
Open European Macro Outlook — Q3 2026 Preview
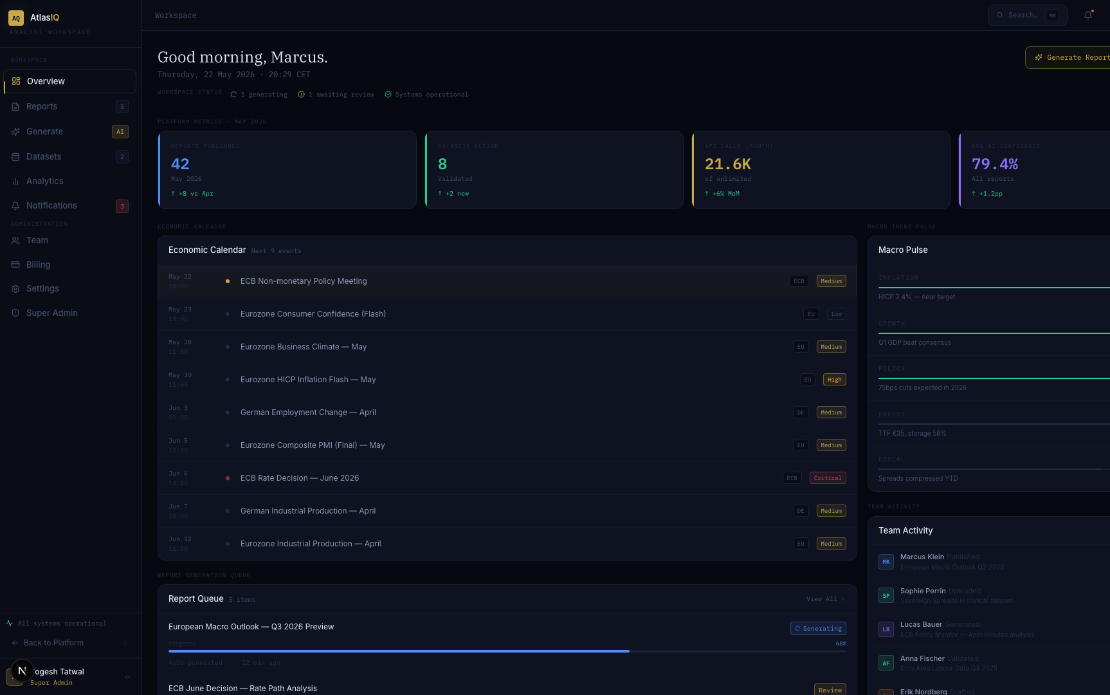[251, 627]
